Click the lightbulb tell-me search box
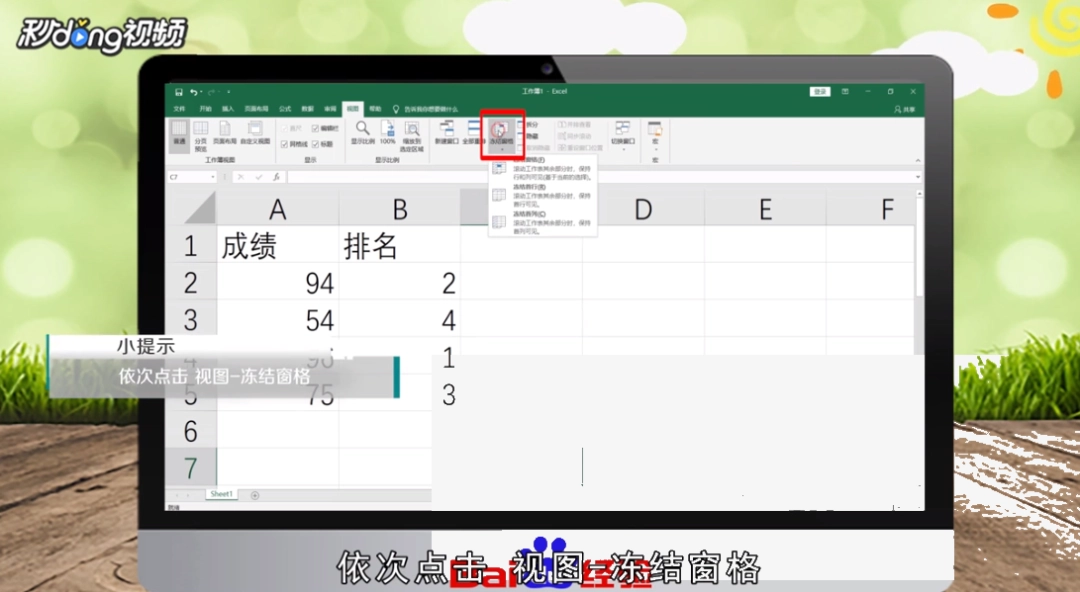This screenshot has height=592, width=1080. pos(425,109)
